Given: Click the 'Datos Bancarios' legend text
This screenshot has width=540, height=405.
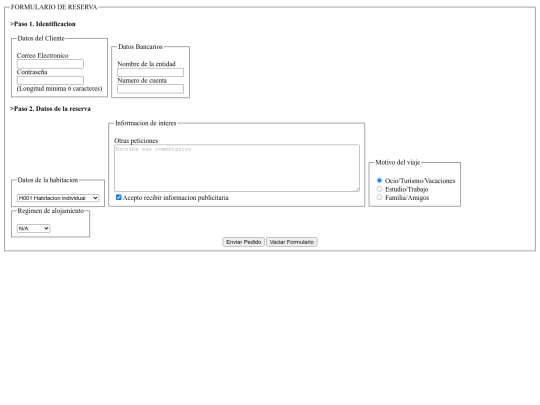Looking at the screenshot, I should [140, 46].
